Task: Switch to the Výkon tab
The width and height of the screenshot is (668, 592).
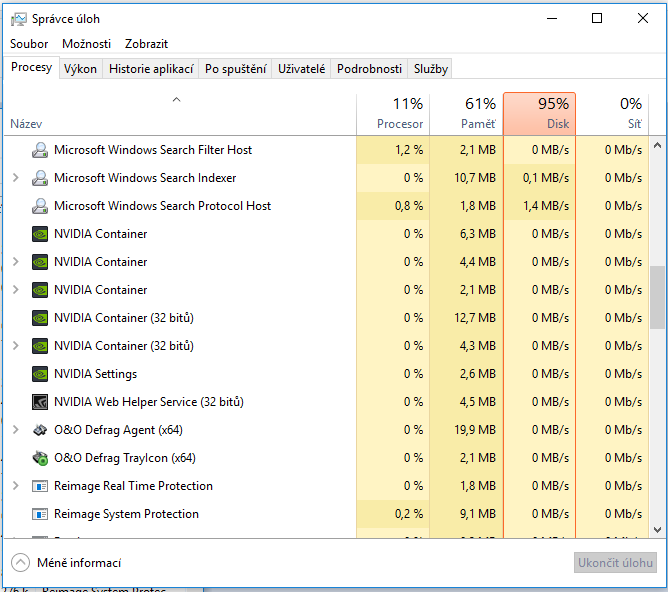Action: (80, 69)
